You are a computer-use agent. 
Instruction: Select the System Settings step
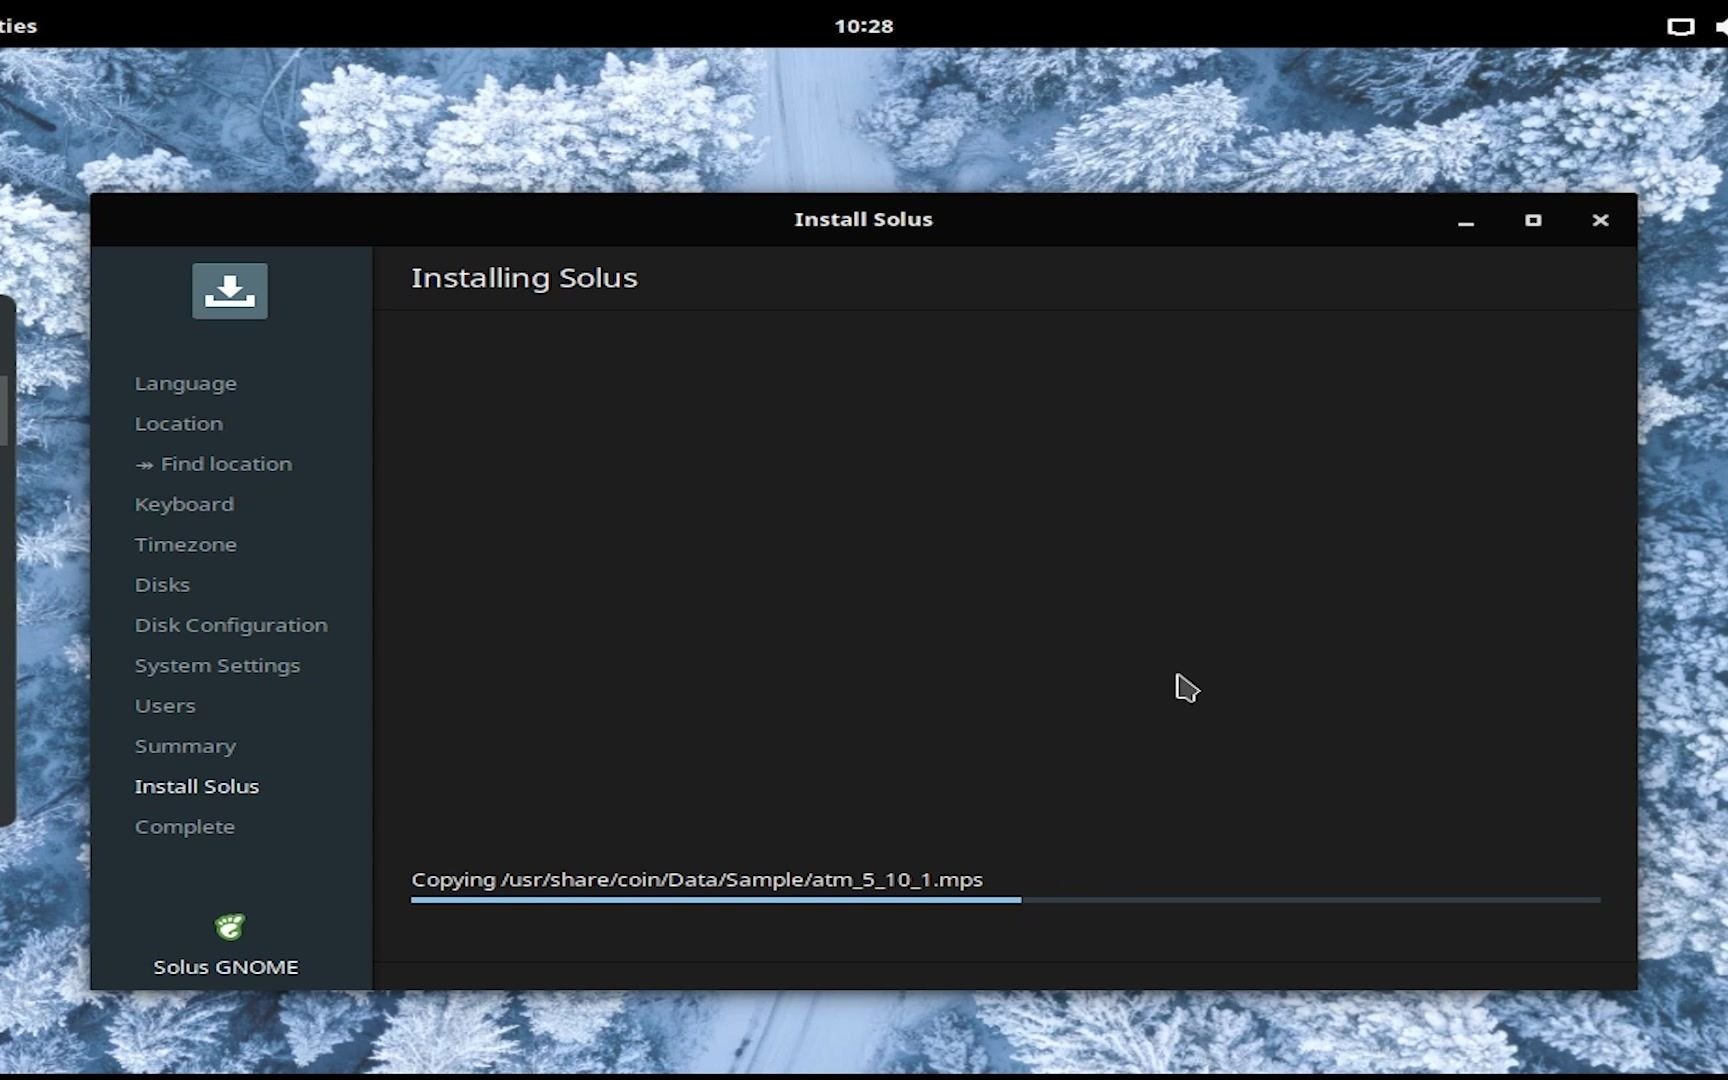(217, 665)
